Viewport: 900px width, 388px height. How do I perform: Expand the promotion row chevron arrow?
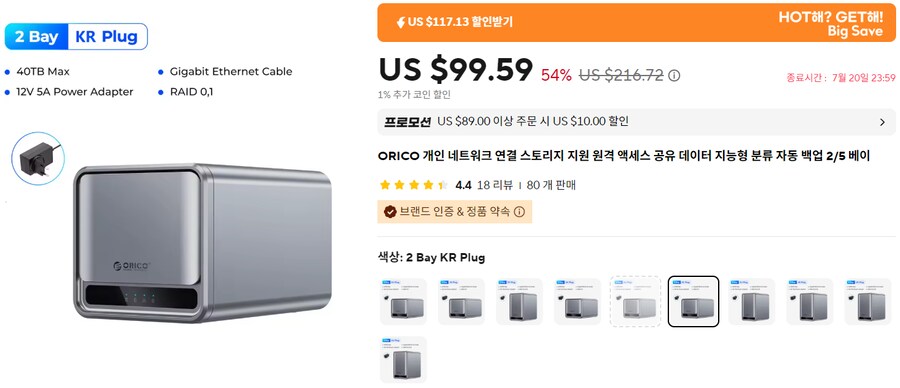point(882,122)
